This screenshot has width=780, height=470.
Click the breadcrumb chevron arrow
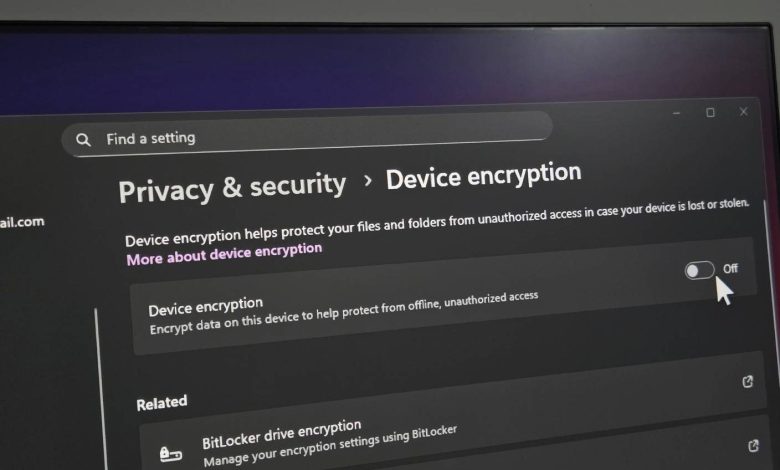(368, 181)
